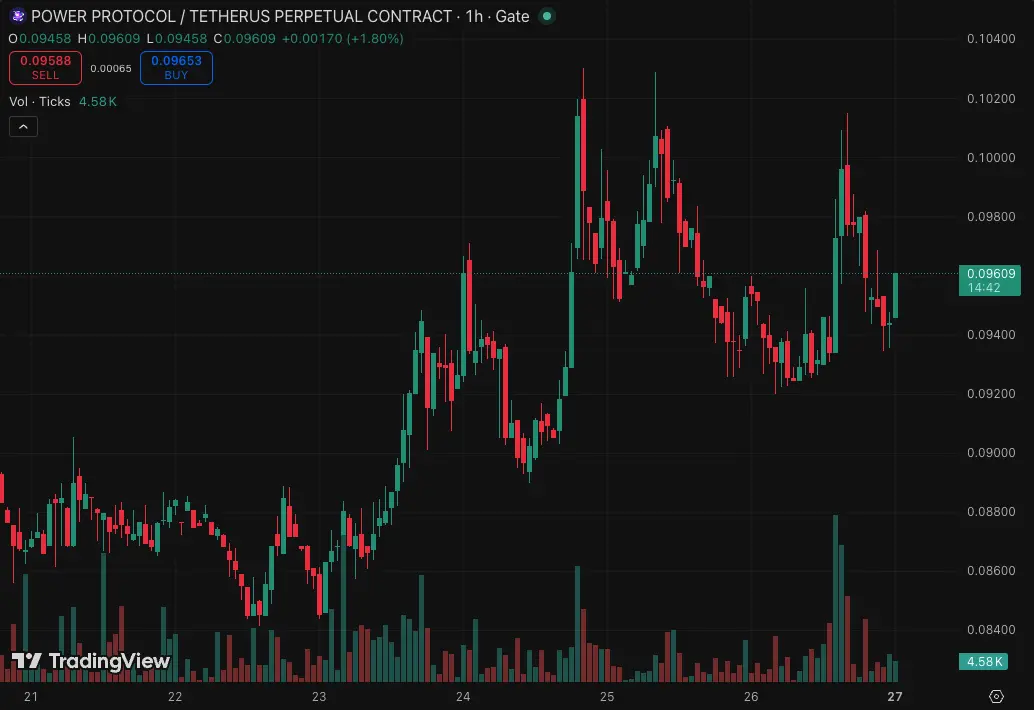Click the current price label 0.09609
This screenshot has height=710, width=1034.
(990, 280)
